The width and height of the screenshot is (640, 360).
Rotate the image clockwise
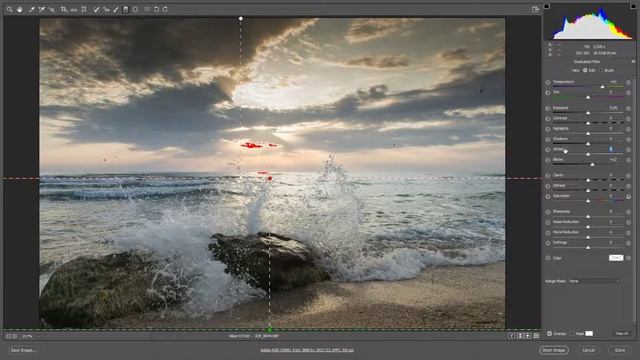coord(165,9)
